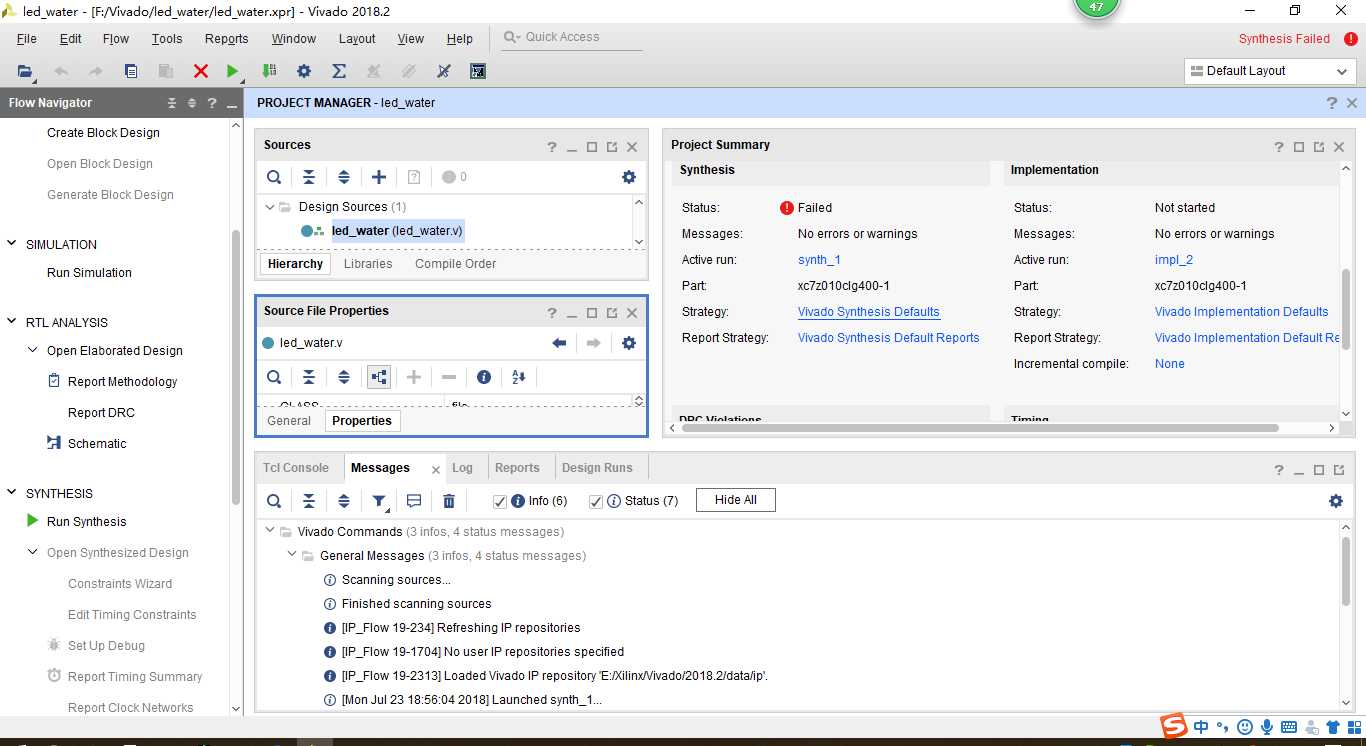Toggle the Status (7) checkbox
Screen dimensions: 1366x746
click(596, 501)
